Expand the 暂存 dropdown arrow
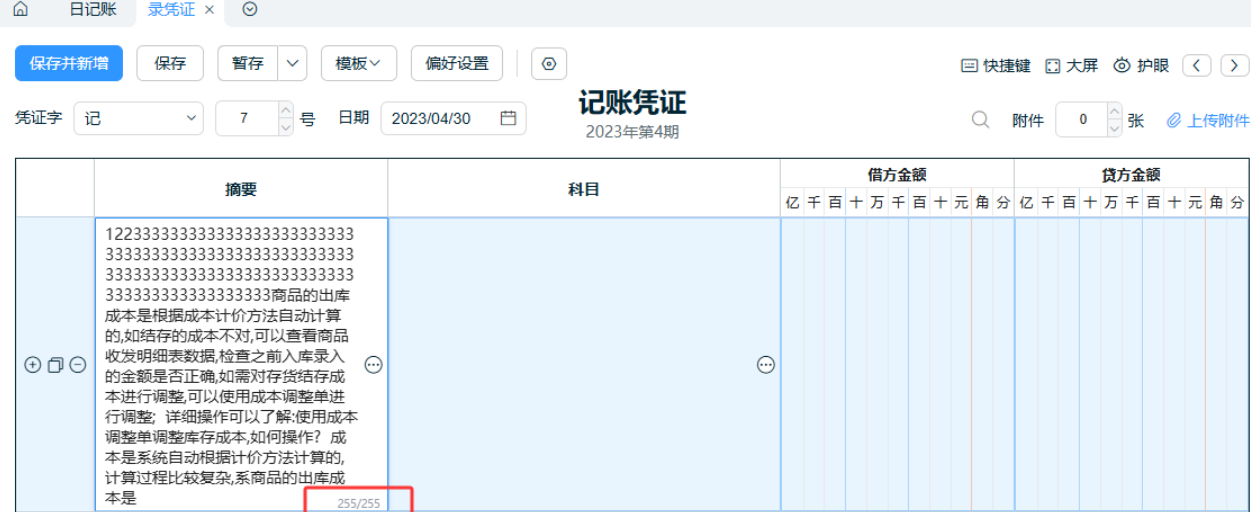 [x=292, y=63]
